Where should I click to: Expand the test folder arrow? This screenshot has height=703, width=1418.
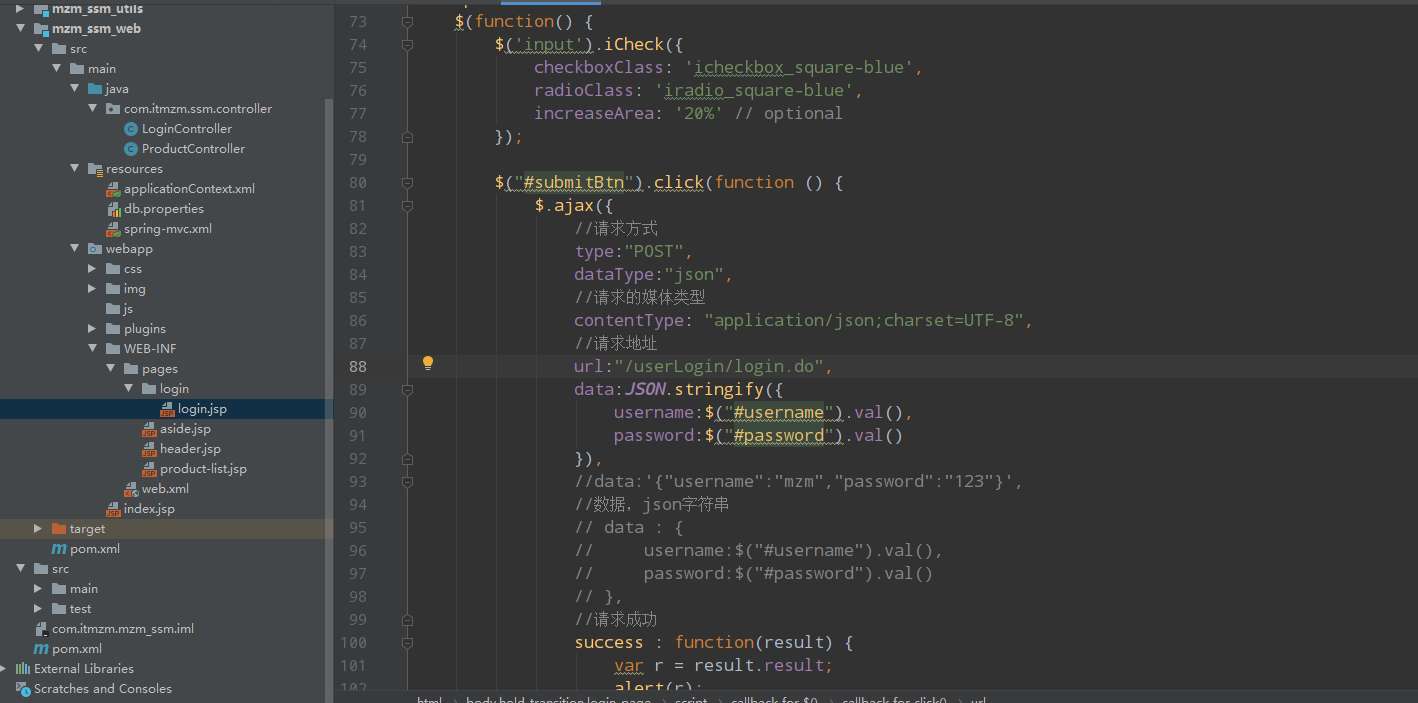38,609
